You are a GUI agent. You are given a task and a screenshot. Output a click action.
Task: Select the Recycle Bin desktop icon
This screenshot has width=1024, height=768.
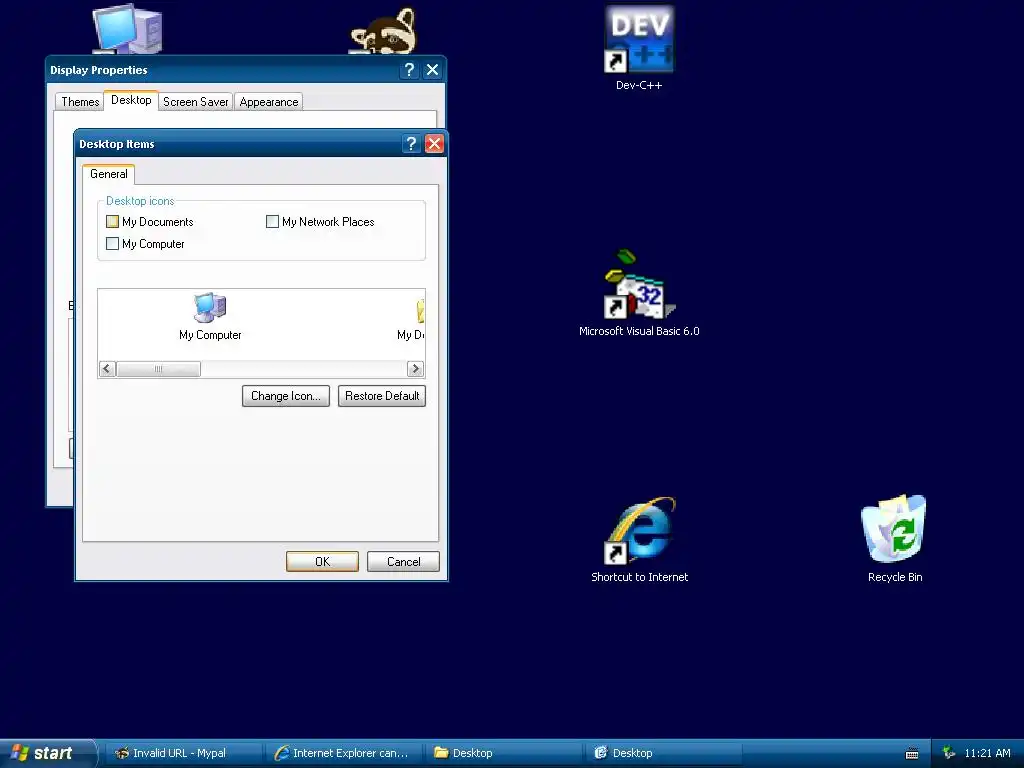(894, 529)
